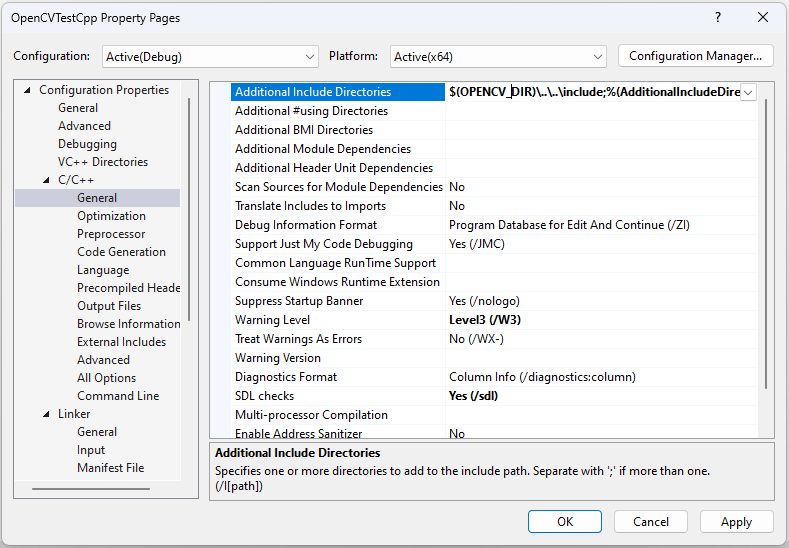789x548 pixels.
Task: Open the Platform dropdown
Action: coord(498,57)
